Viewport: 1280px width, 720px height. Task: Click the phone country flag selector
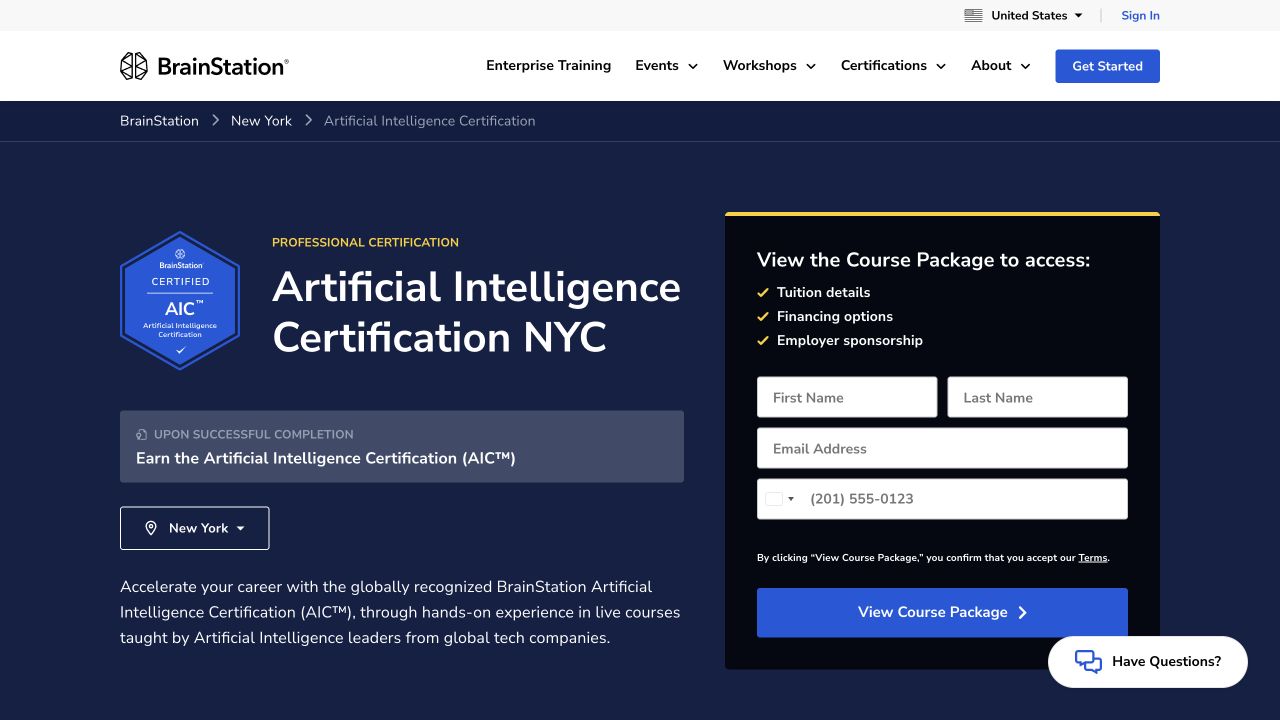point(780,499)
